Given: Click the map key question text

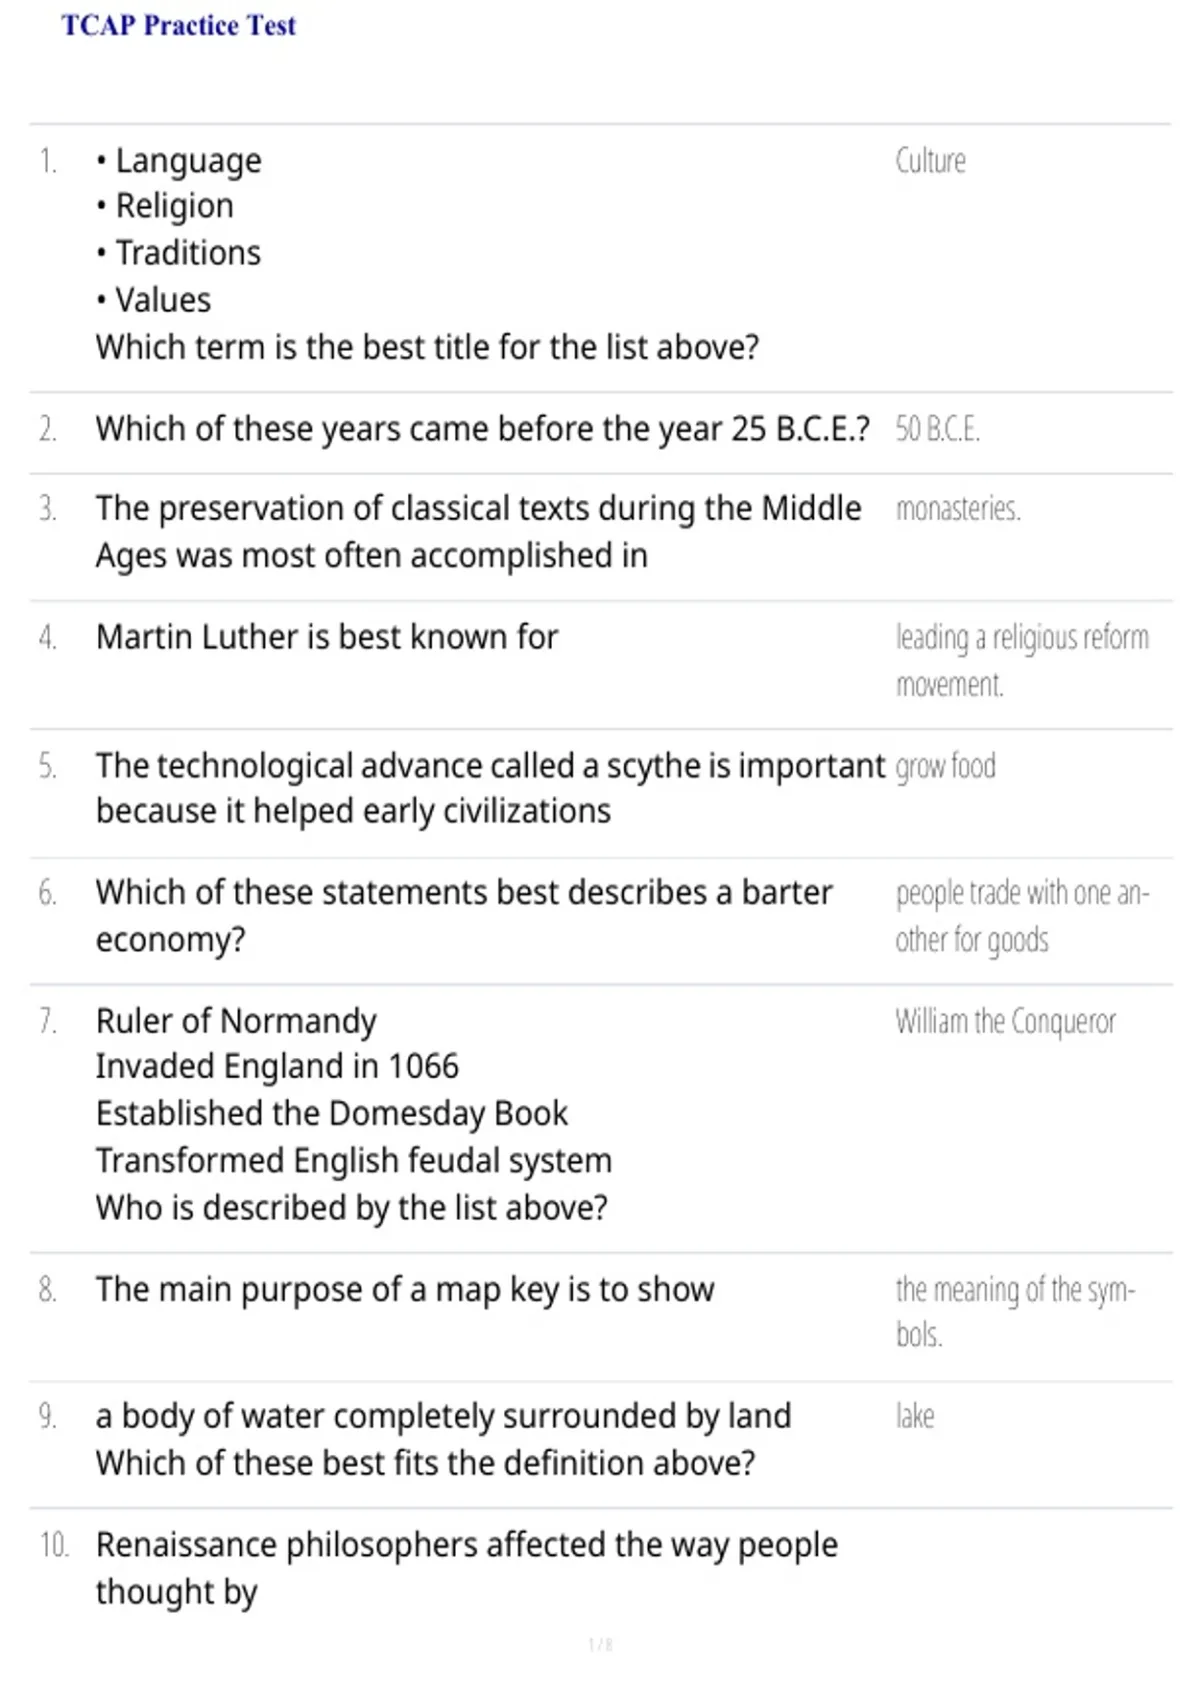Looking at the screenshot, I should coord(405,1290).
